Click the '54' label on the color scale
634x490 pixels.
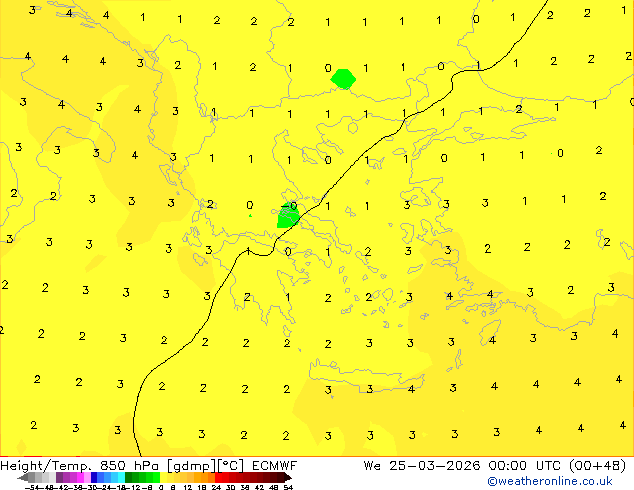pyautogui.click(x=288, y=487)
